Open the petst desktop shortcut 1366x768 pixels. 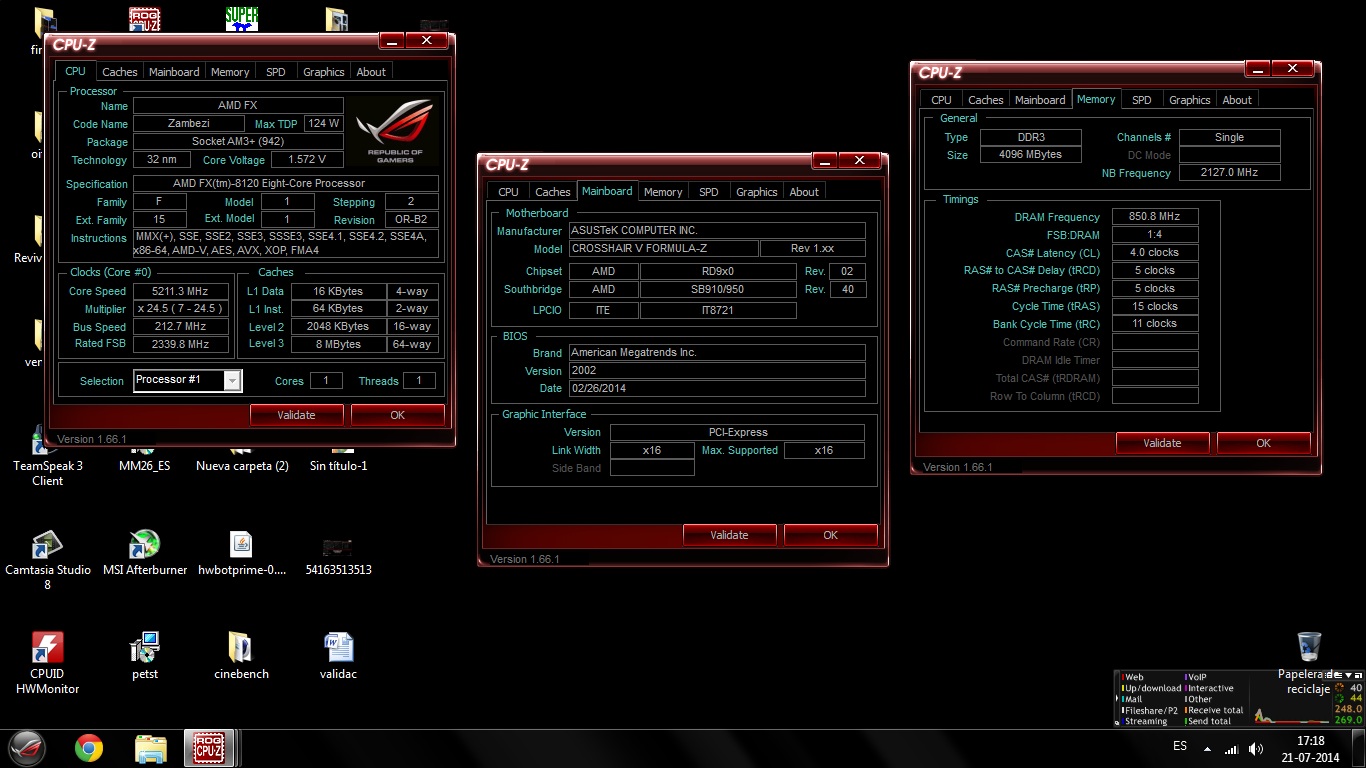tap(145, 656)
